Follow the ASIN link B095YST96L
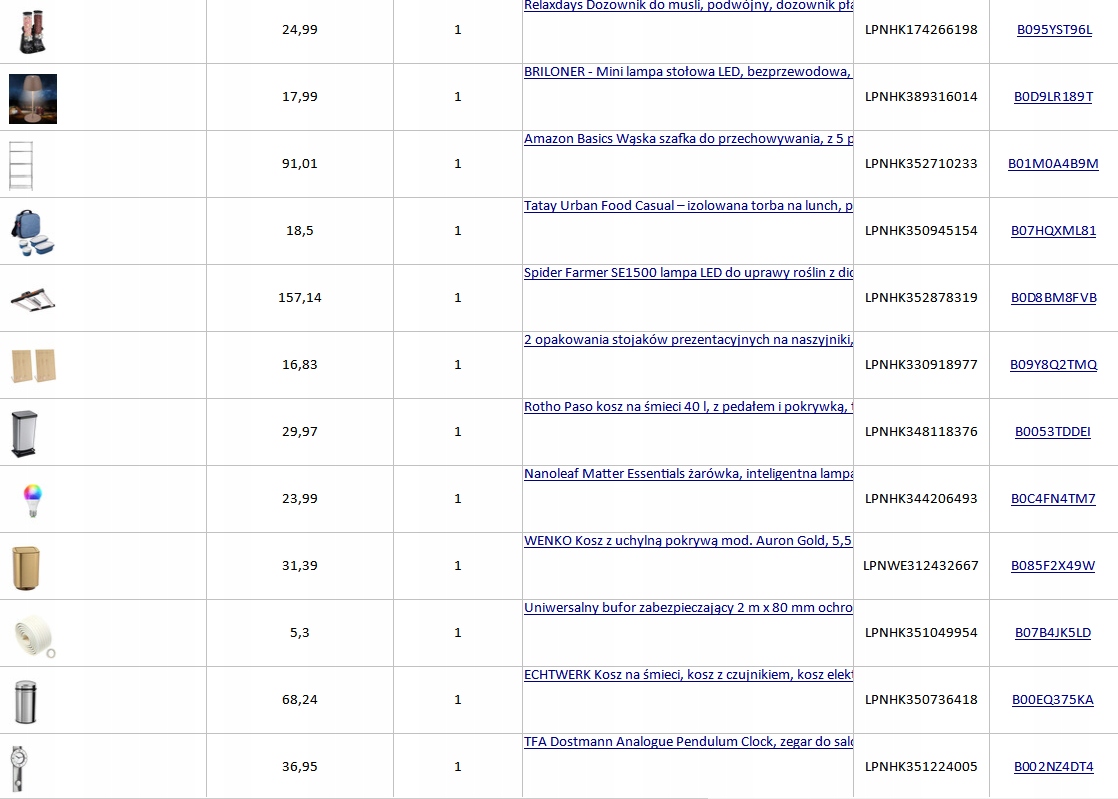The image size is (1118, 799). pos(1054,30)
